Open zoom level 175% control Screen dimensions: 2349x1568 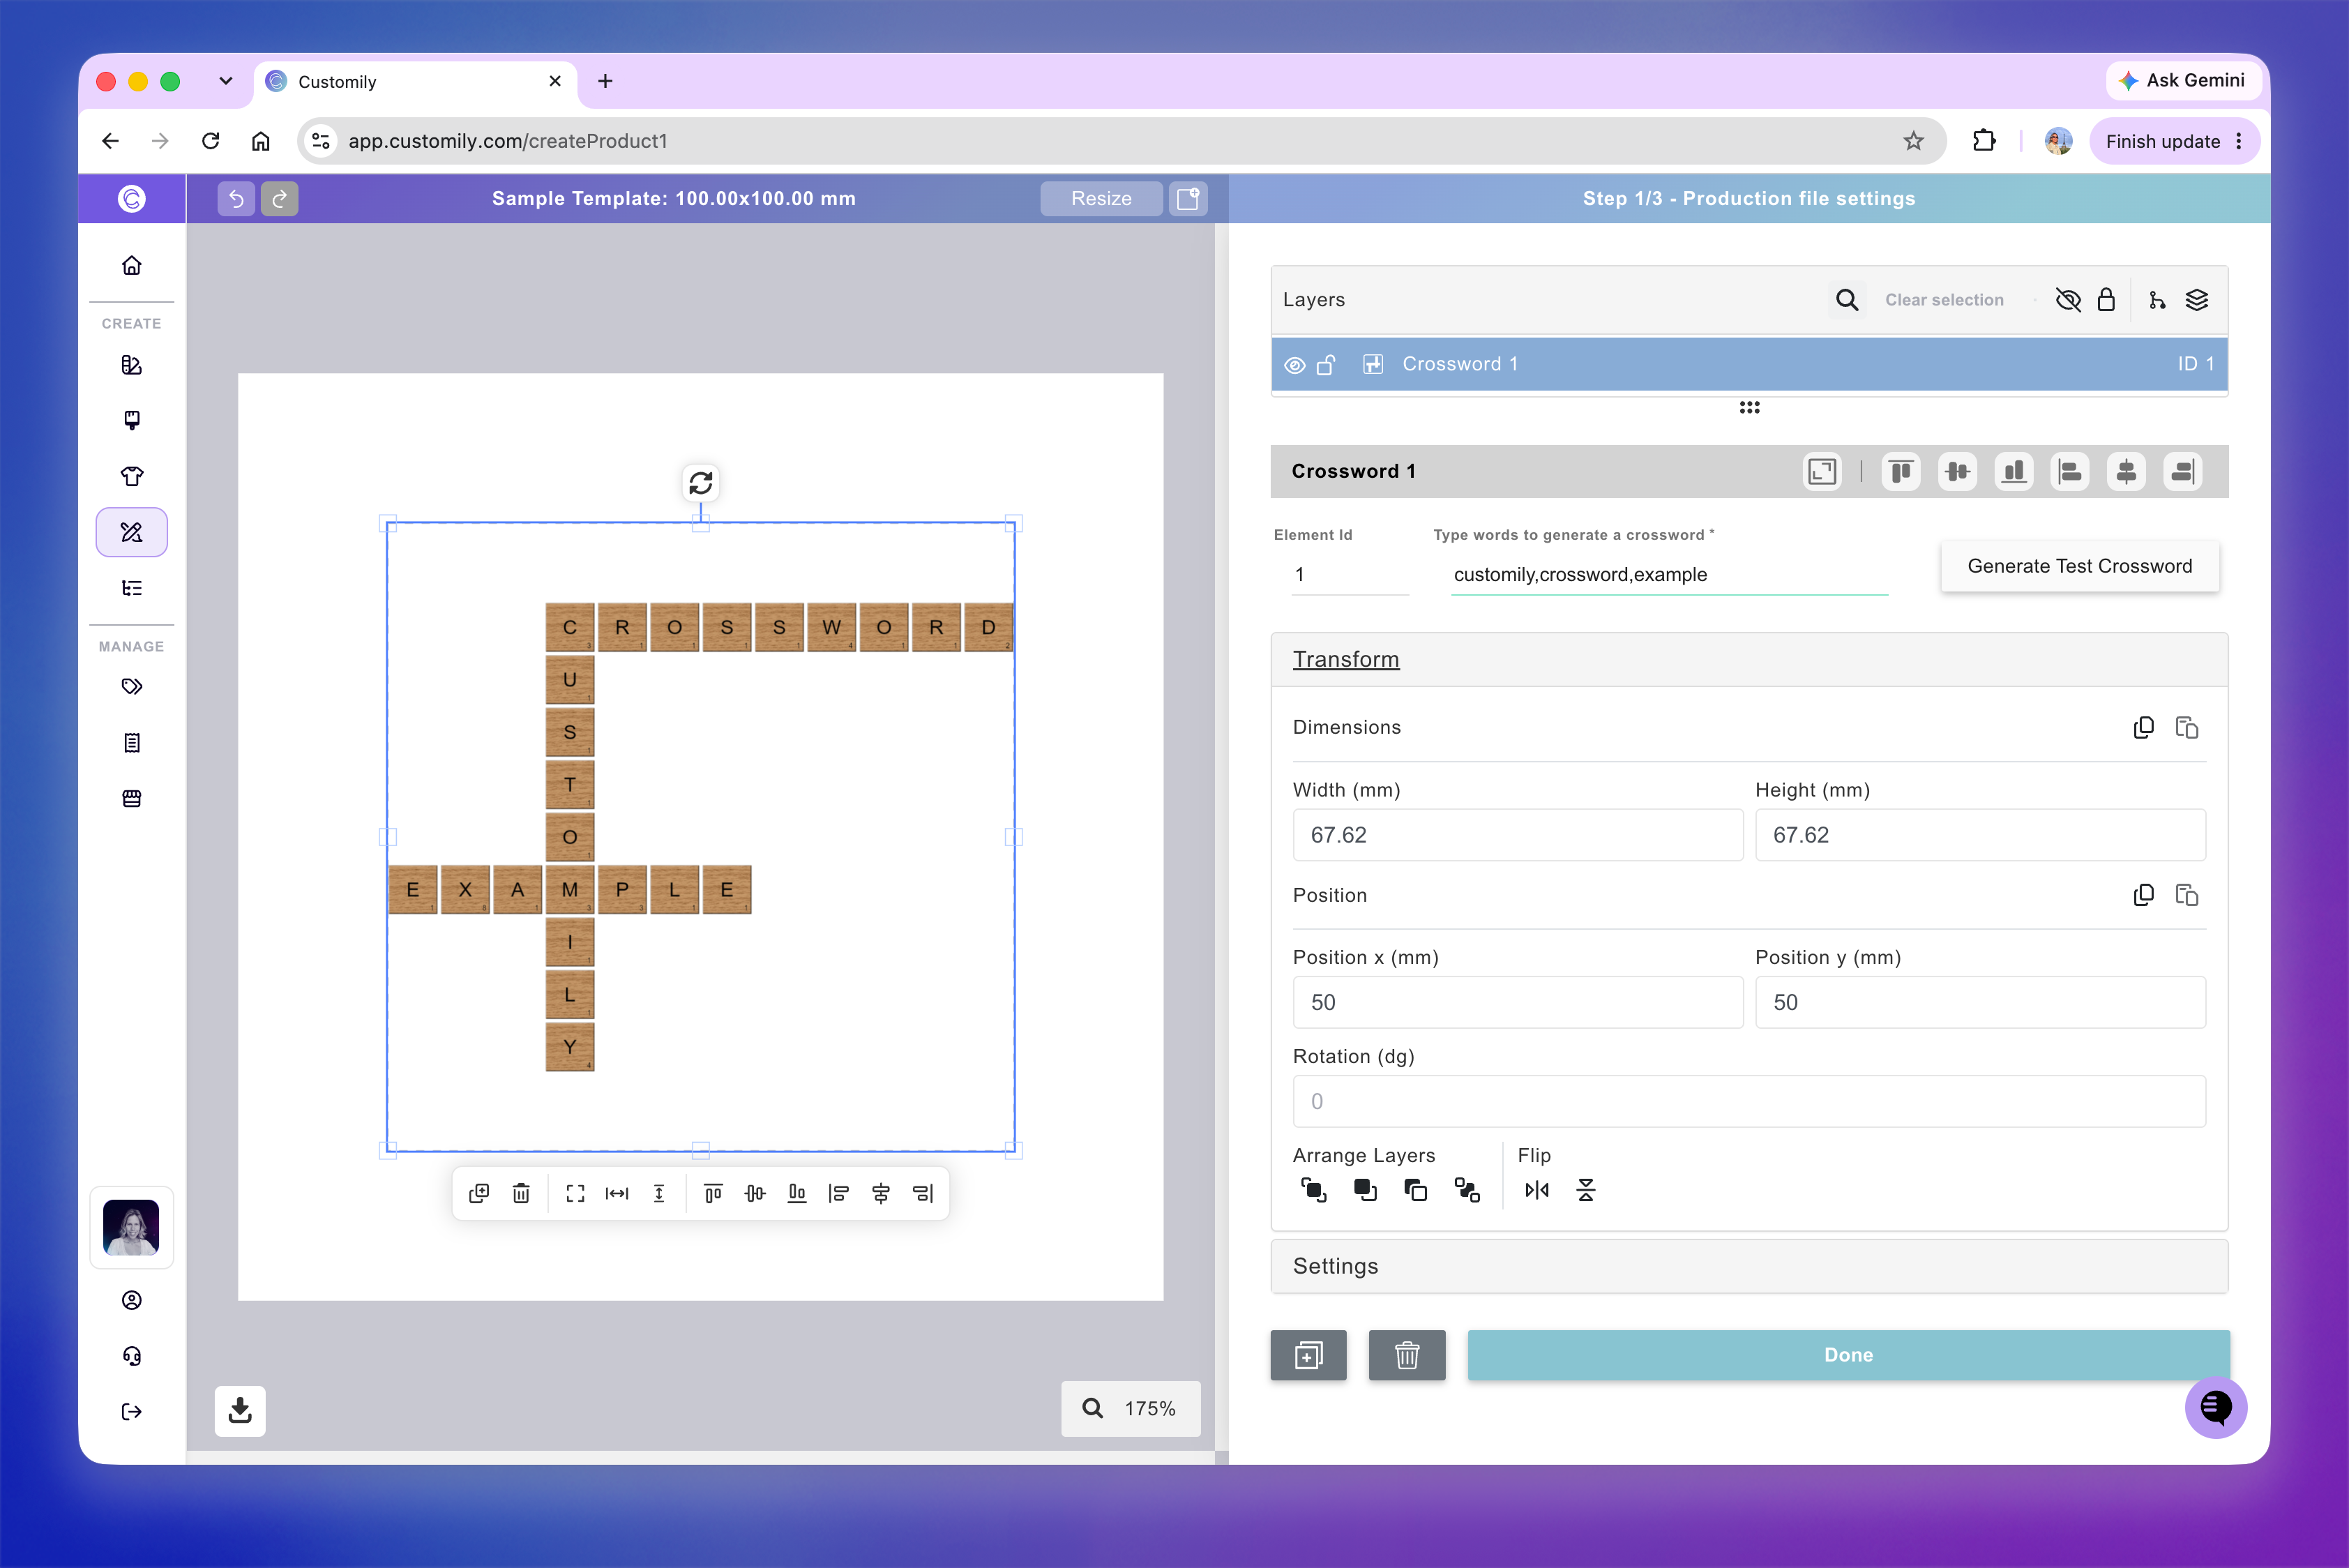(x=1130, y=1408)
